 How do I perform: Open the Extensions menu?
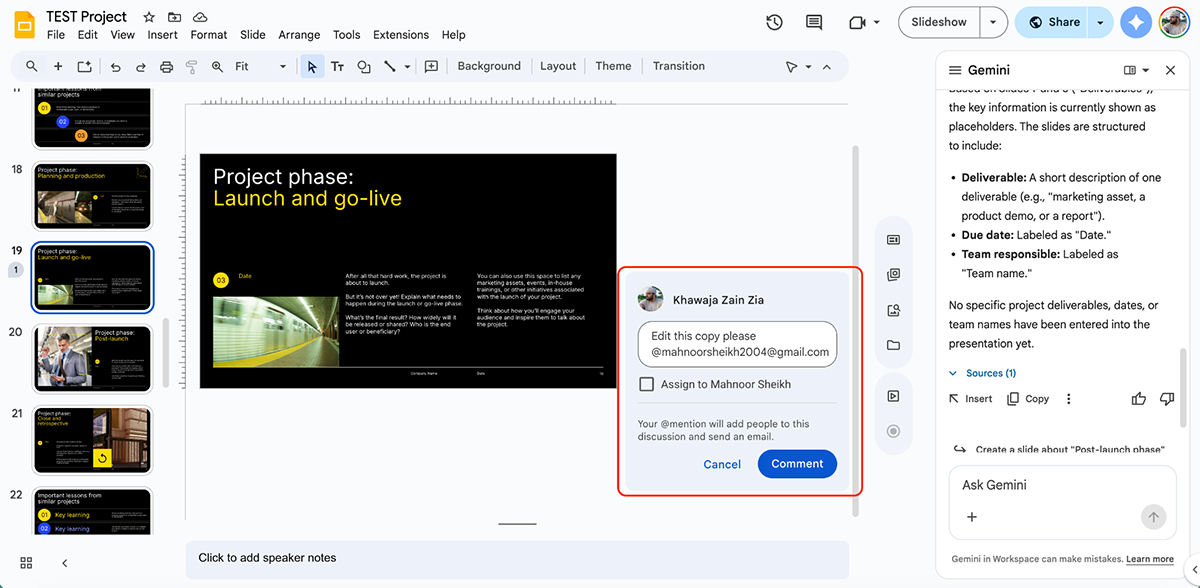point(400,34)
